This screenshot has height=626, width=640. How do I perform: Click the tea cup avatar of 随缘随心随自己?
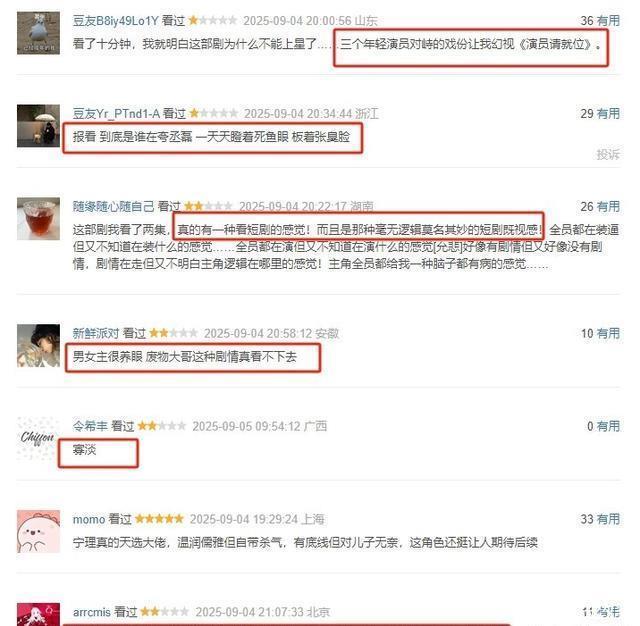[x=38, y=219]
